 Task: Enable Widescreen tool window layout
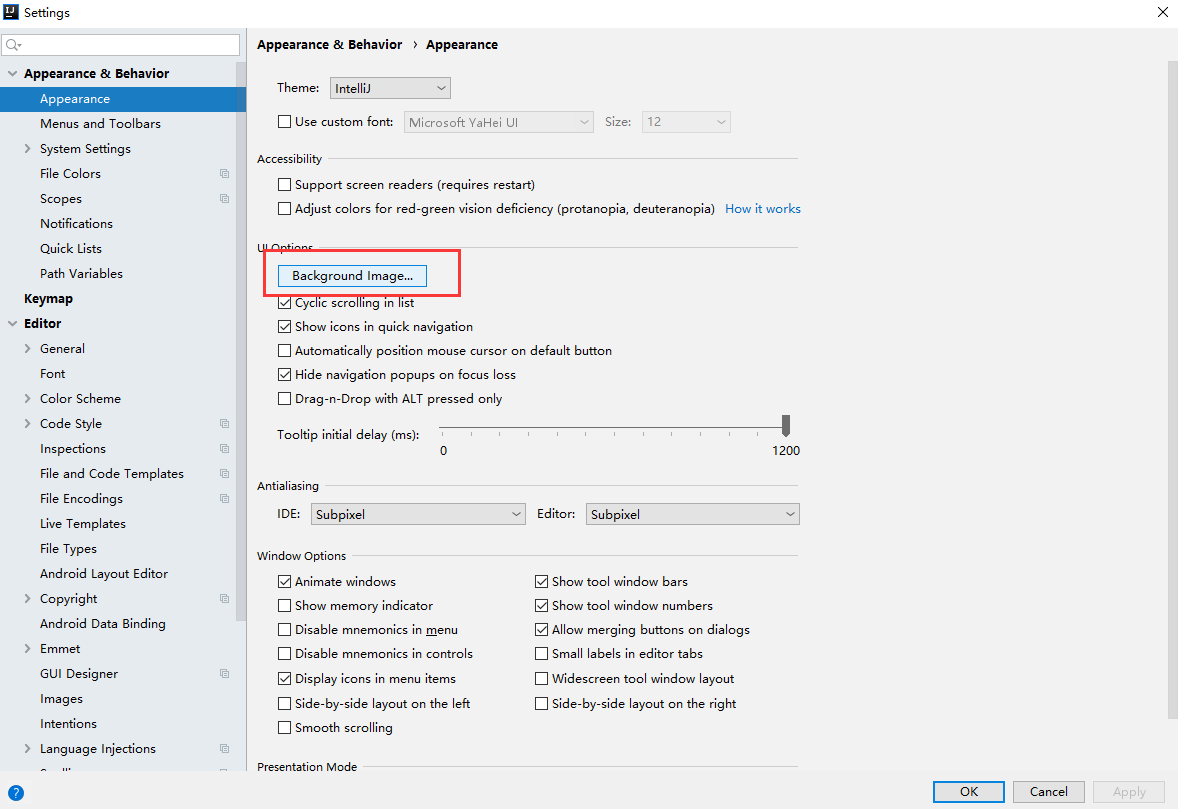[542, 678]
